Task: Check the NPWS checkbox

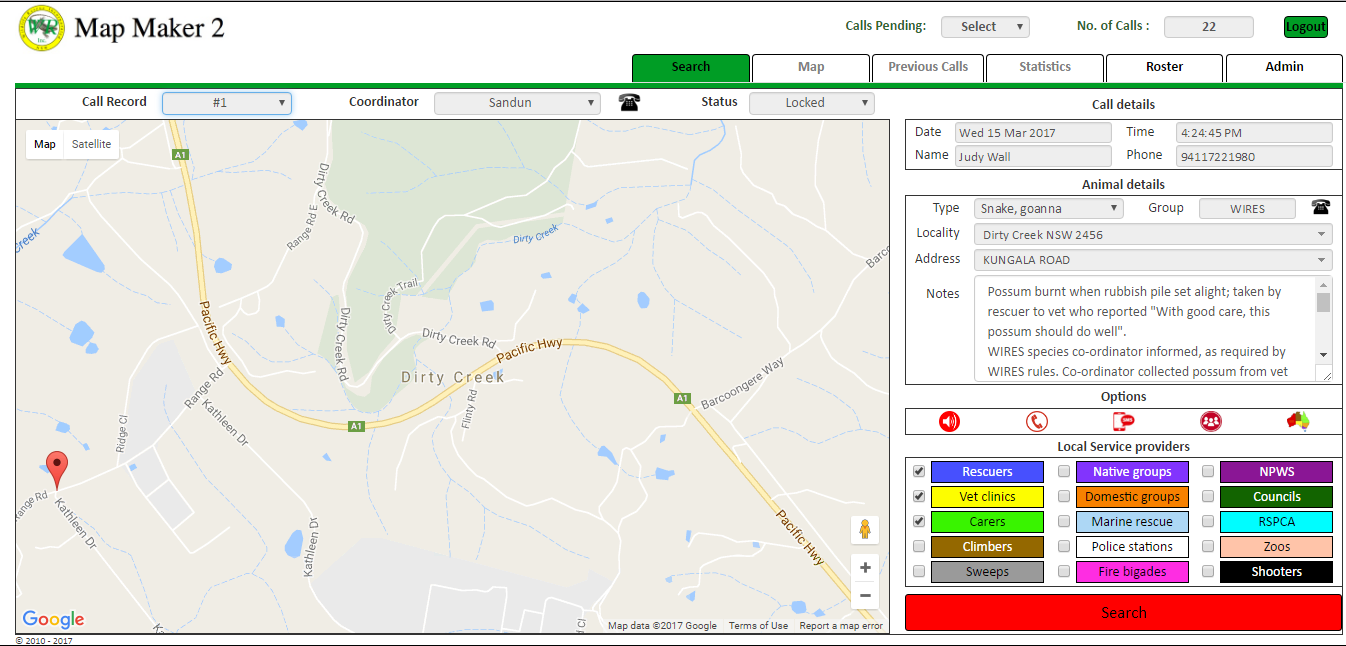Action: (1208, 471)
